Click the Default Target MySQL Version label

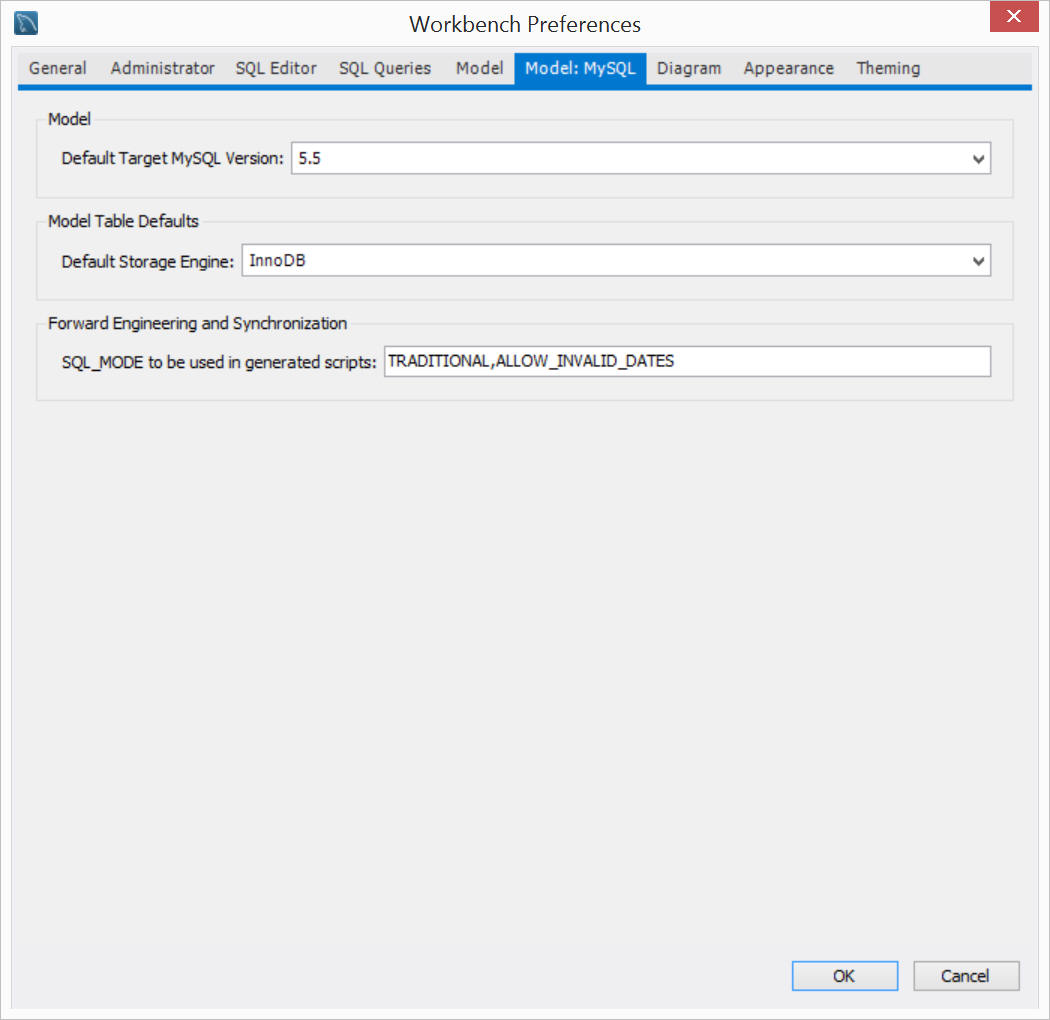tap(173, 159)
